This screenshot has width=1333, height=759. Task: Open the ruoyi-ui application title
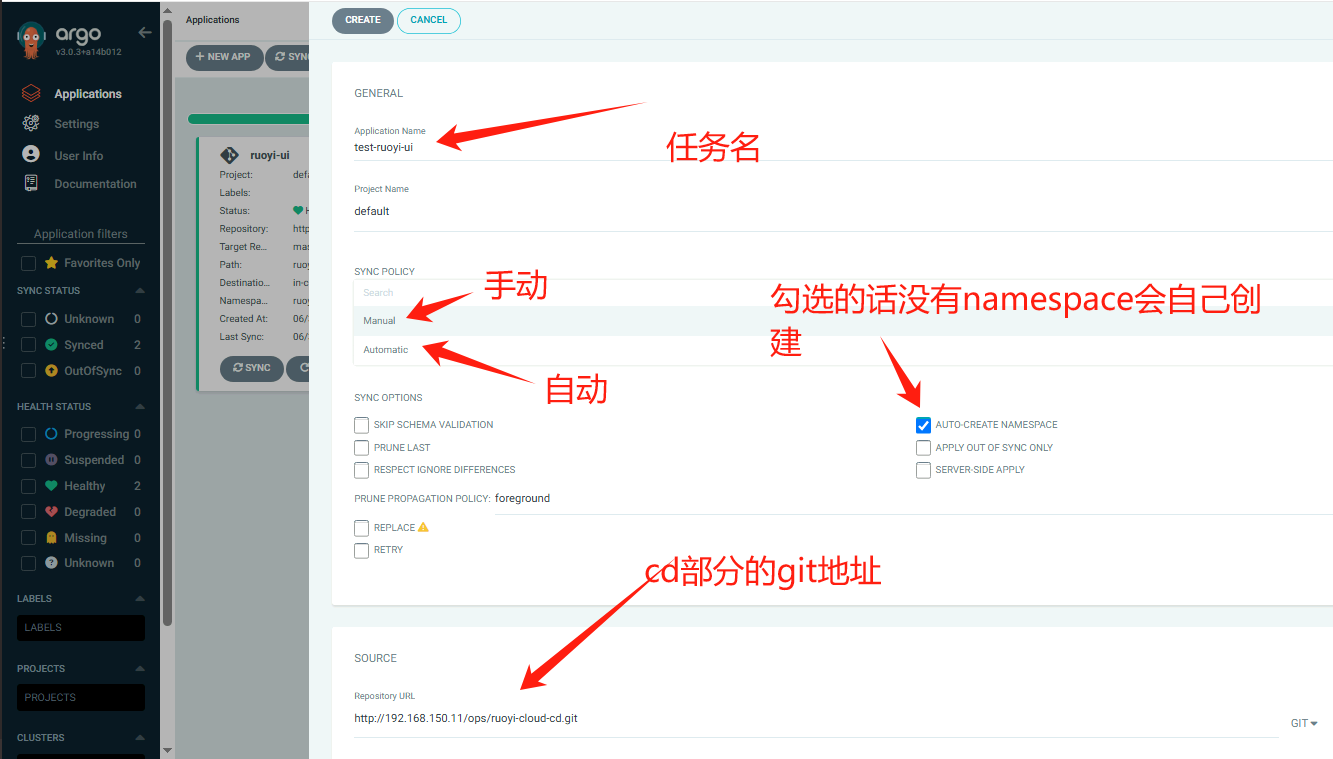(x=270, y=155)
